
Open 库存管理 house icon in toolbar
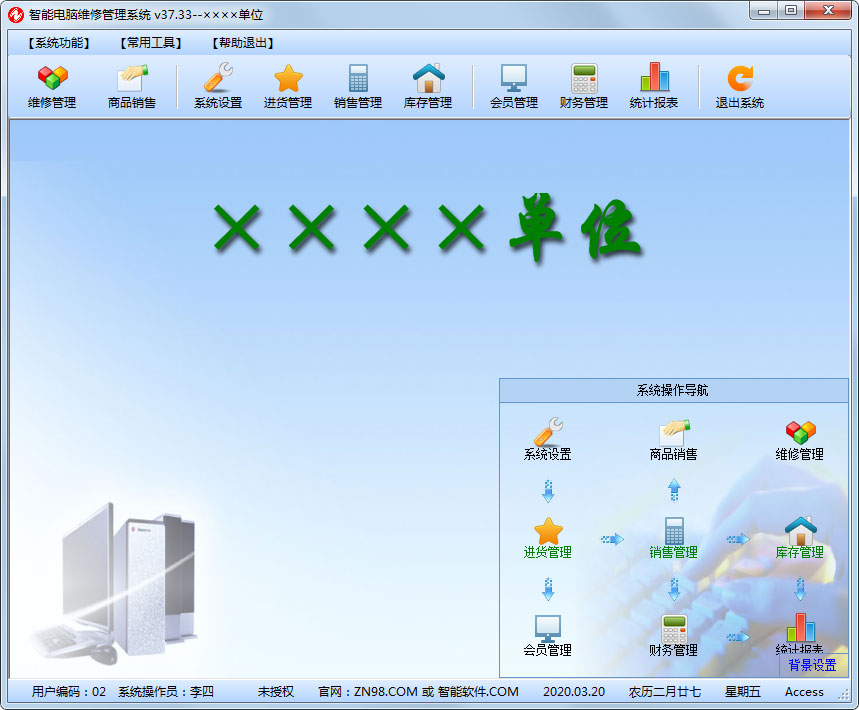pyautogui.click(x=428, y=87)
